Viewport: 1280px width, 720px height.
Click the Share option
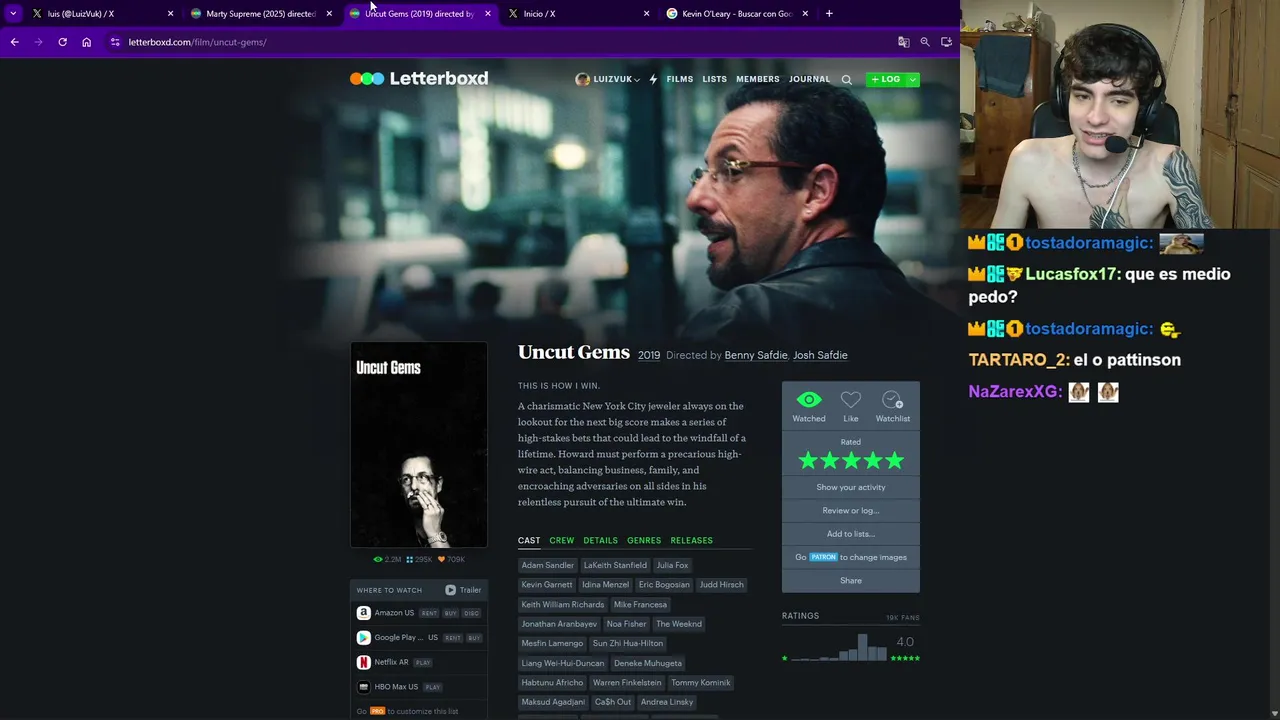click(x=851, y=580)
